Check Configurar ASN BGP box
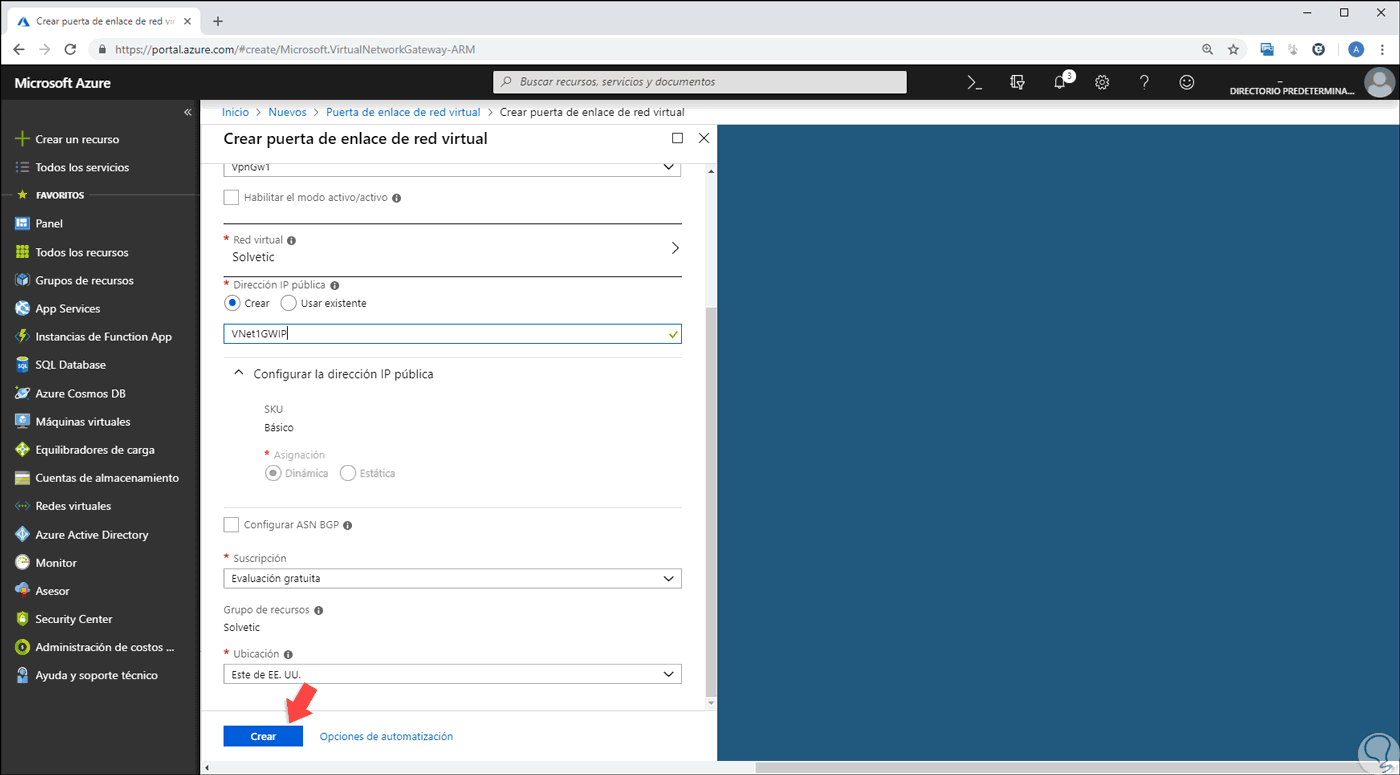Viewport: 1400px width, 775px height. (231, 525)
